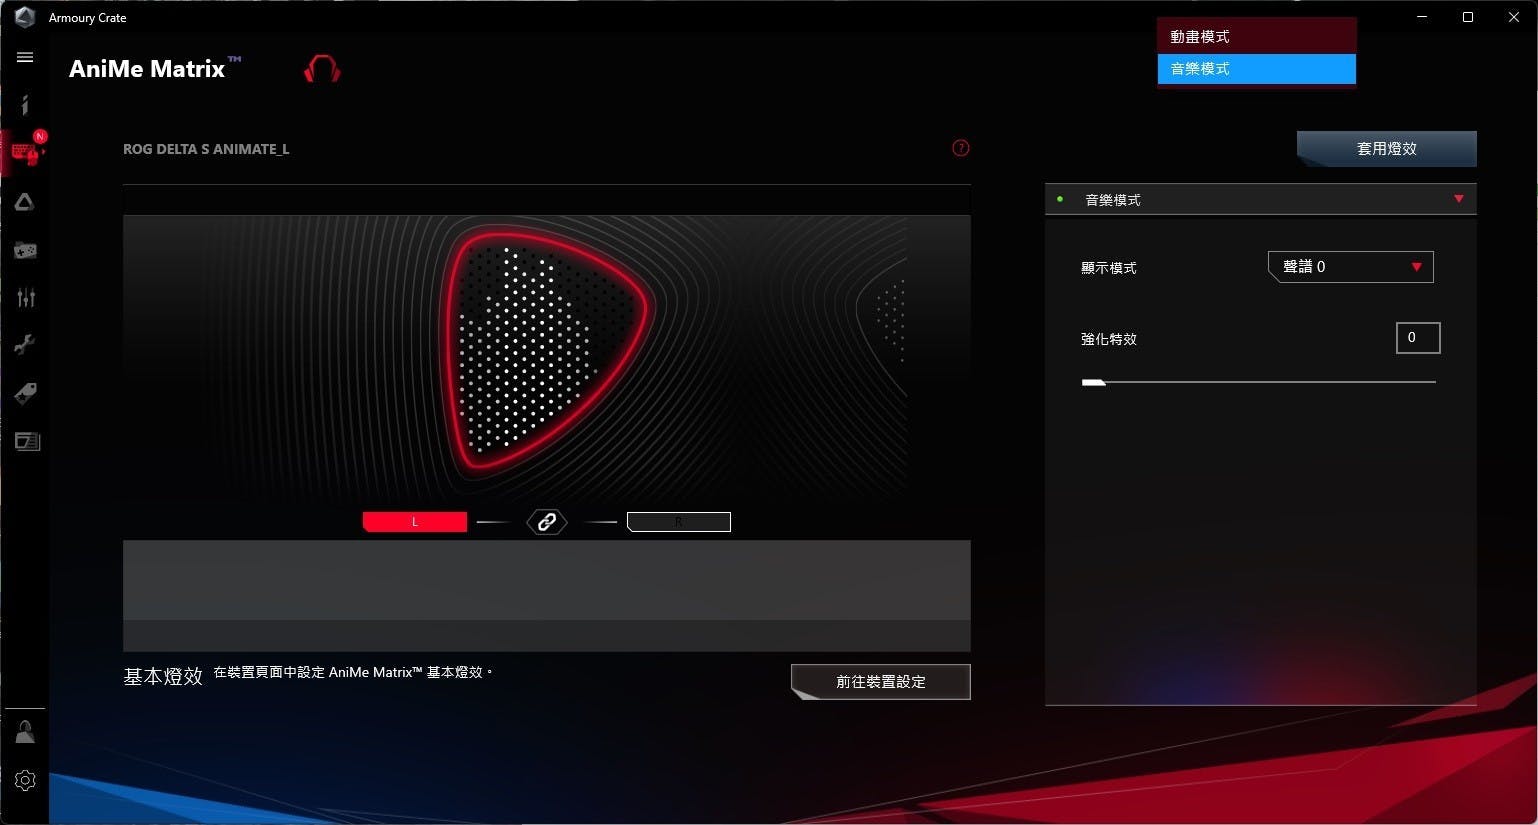Expand the 音樂模式 mode dropdown
The height and width of the screenshot is (825, 1538).
pyautogui.click(x=1261, y=199)
